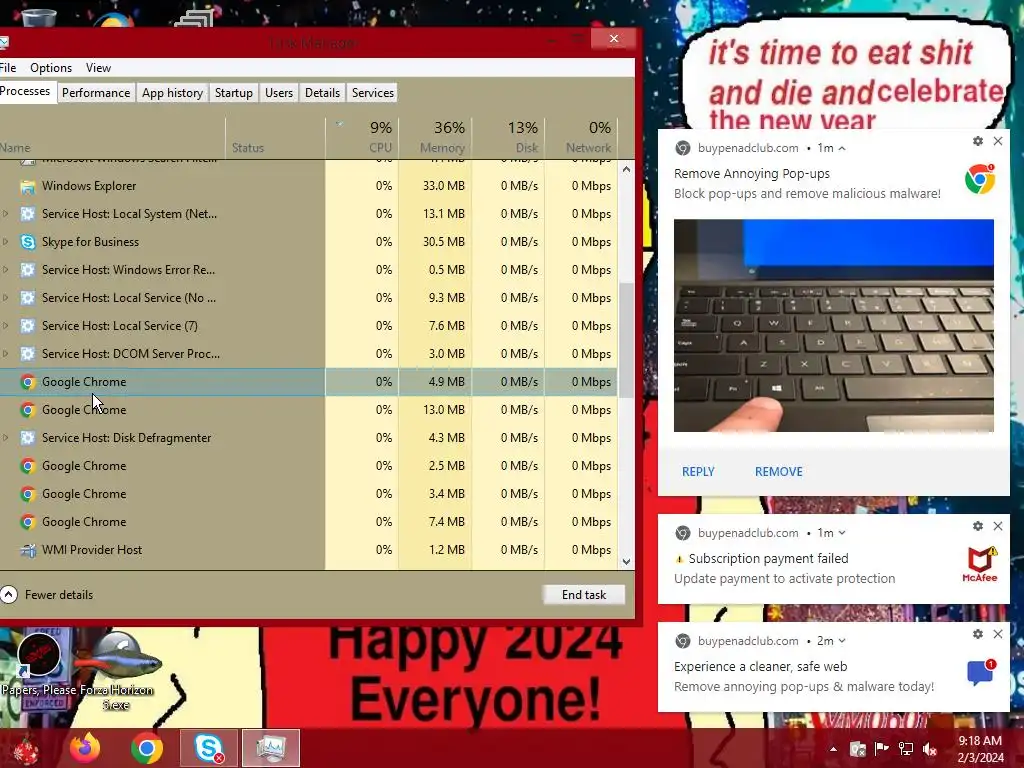The image size is (1024, 768).
Task: Dismiss the Experience a cleaner, safe web notification
Action: tap(998, 634)
